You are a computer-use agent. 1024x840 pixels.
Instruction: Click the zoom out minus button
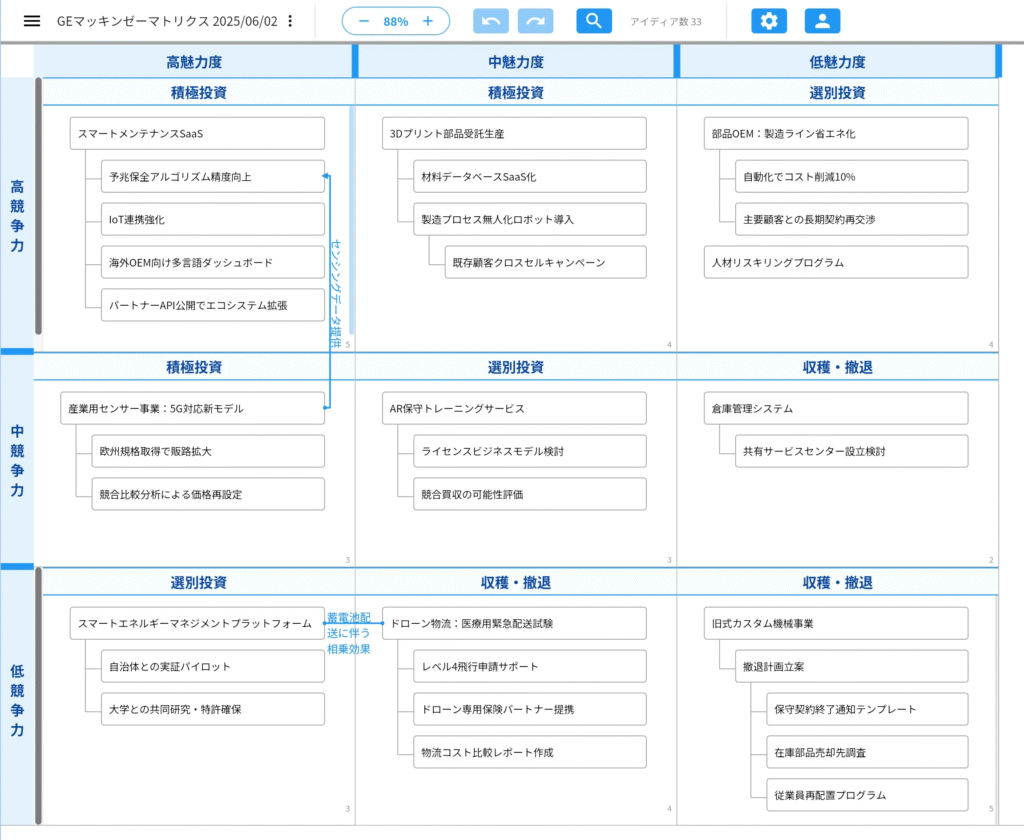point(364,21)
